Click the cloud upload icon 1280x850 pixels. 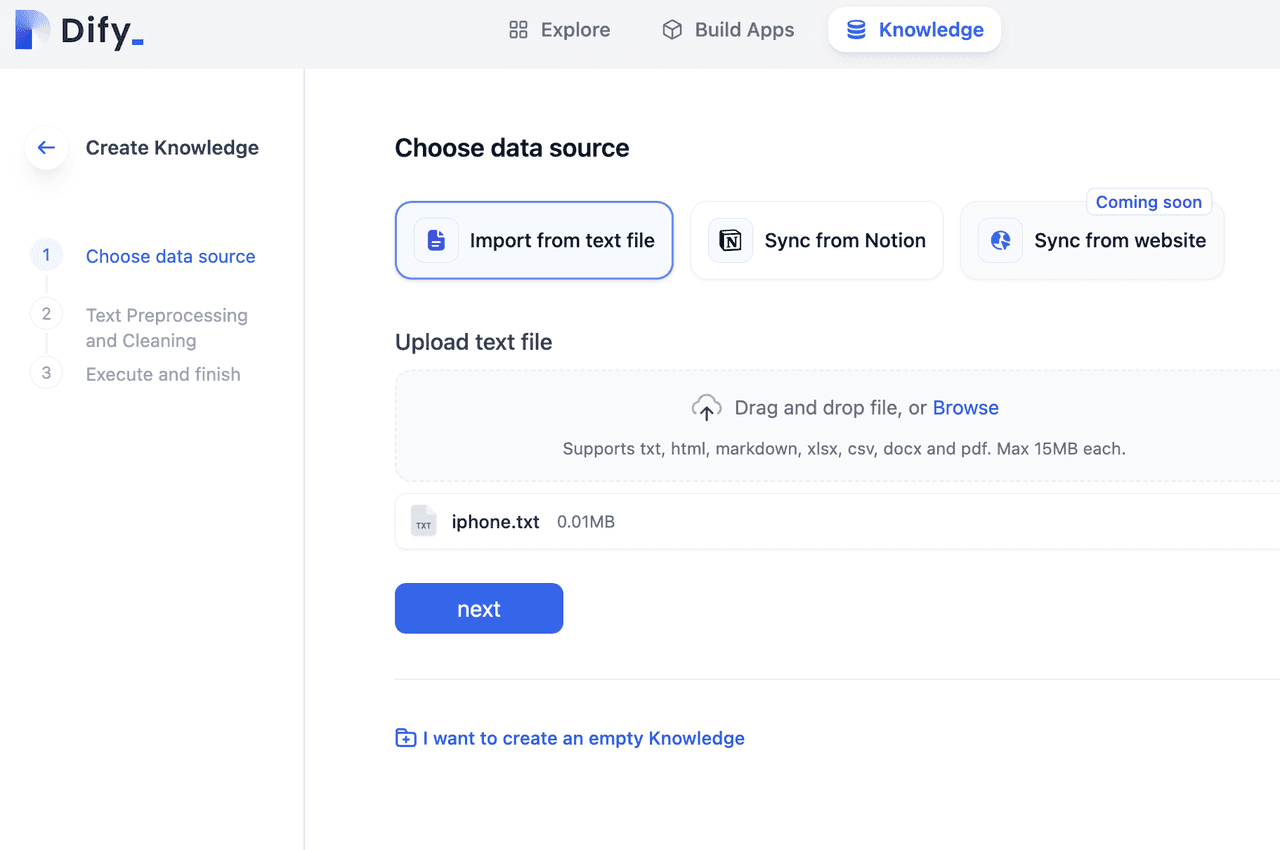tap(706, 408)
